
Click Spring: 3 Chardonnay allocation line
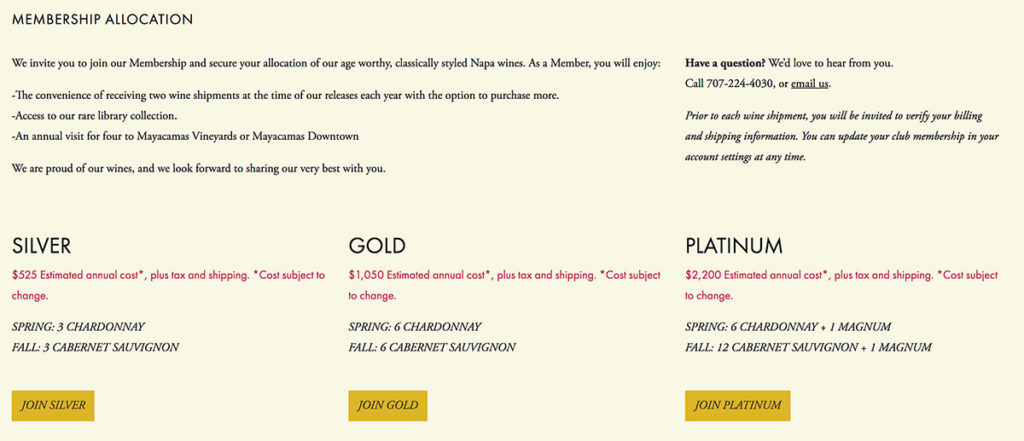click(78, 327)
